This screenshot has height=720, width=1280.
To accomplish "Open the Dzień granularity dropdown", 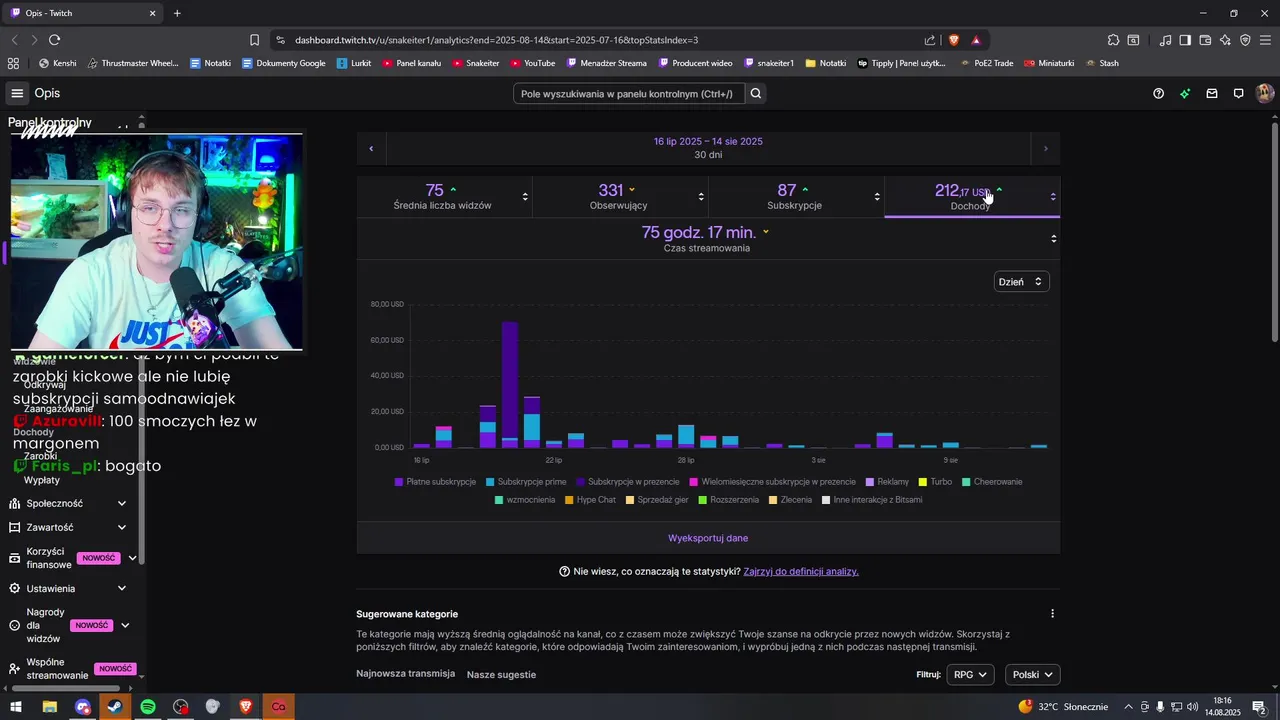I will point(1021,282).
